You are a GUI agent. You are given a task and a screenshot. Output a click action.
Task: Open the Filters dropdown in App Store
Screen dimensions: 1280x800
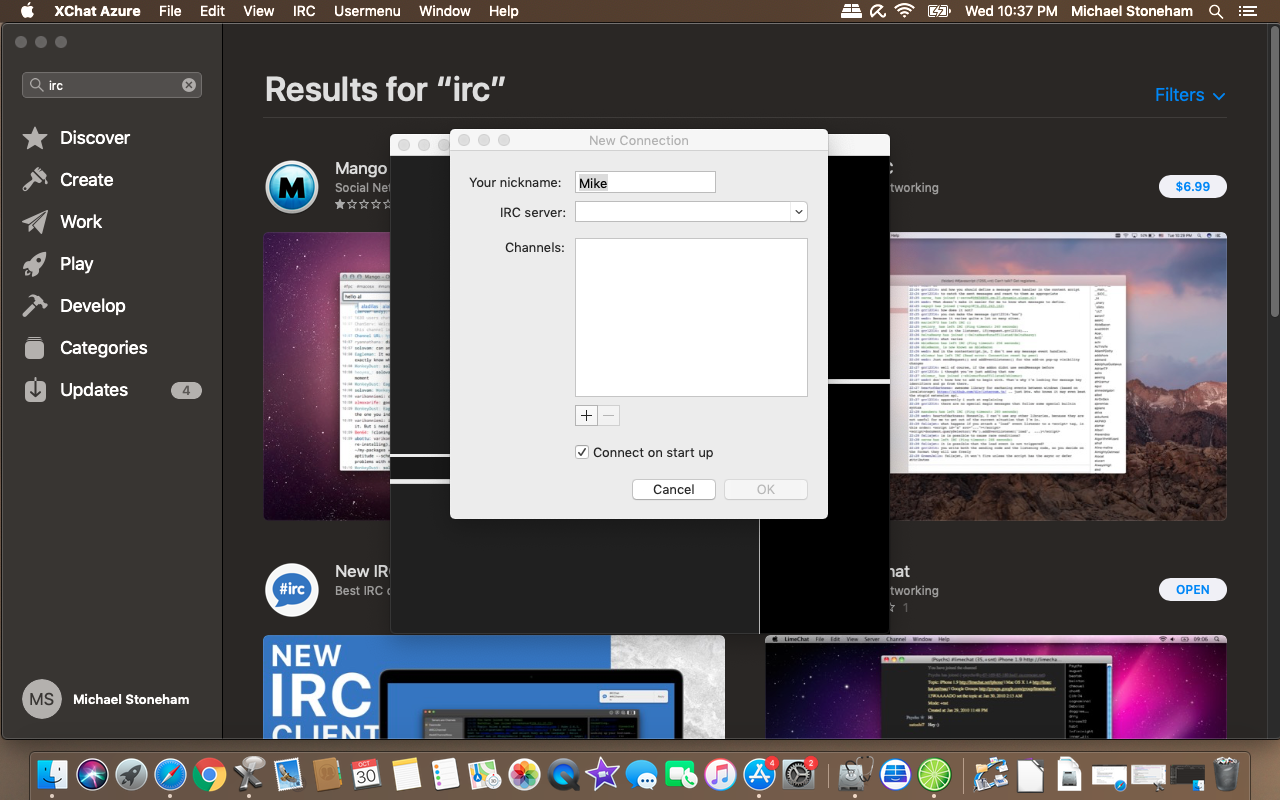[1190, 95]
